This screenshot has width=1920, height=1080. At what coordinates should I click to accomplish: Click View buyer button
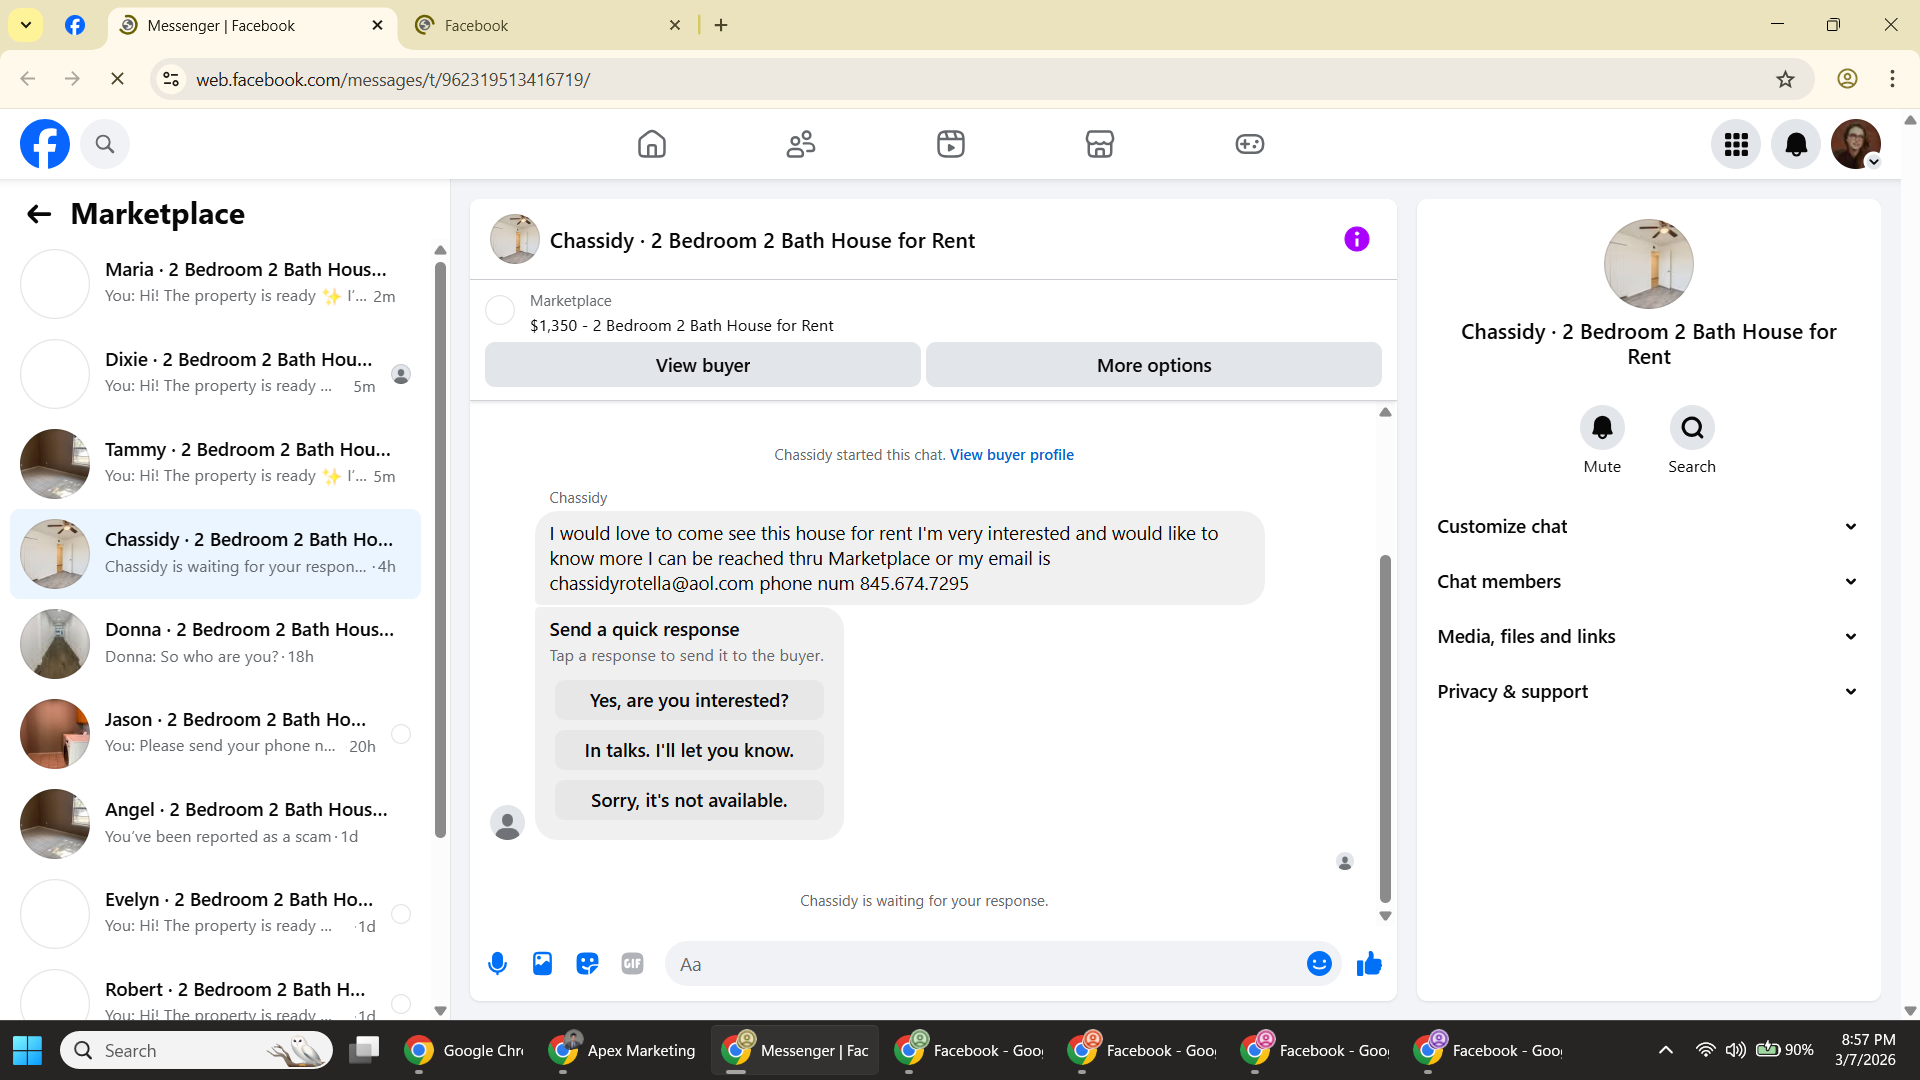point(703,365)
